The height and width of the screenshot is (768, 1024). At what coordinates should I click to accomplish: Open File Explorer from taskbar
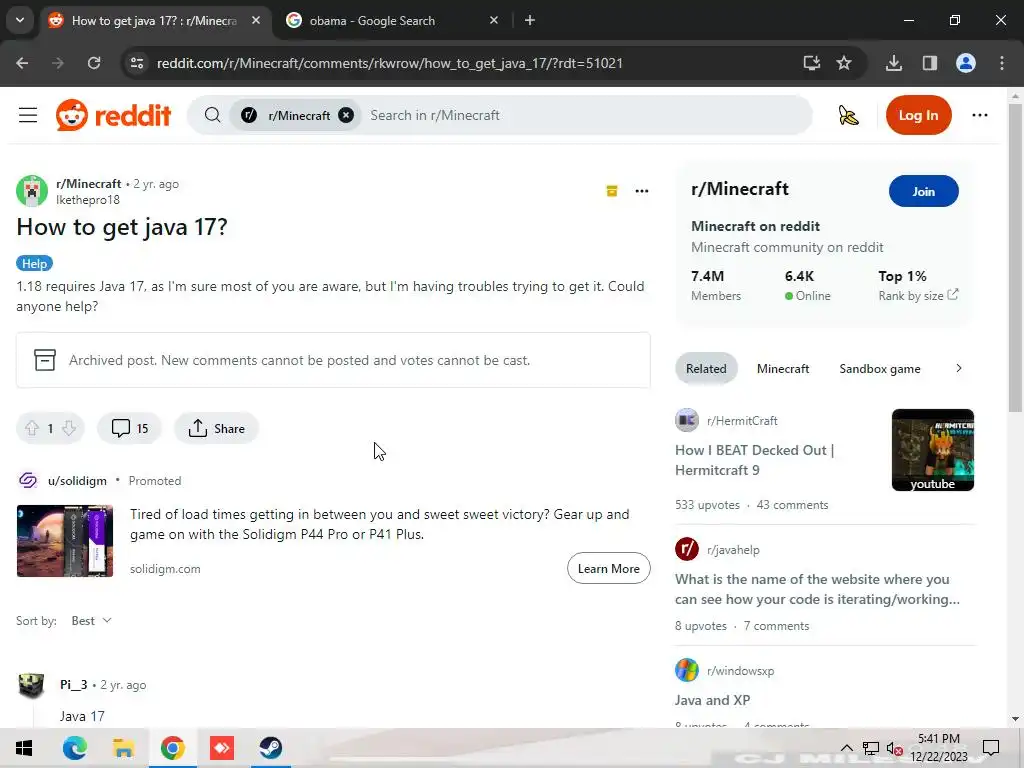point(123,748)
